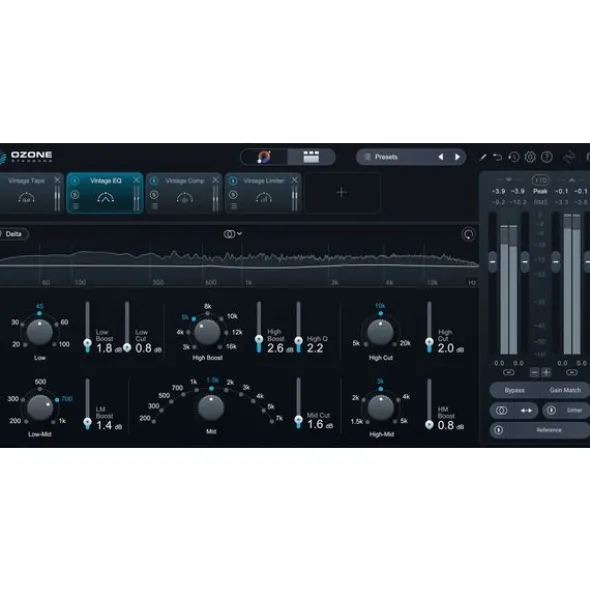This screenshot has width=590, height=591.
Task: Open the Reference panel button
Action: tap(540, 430)
